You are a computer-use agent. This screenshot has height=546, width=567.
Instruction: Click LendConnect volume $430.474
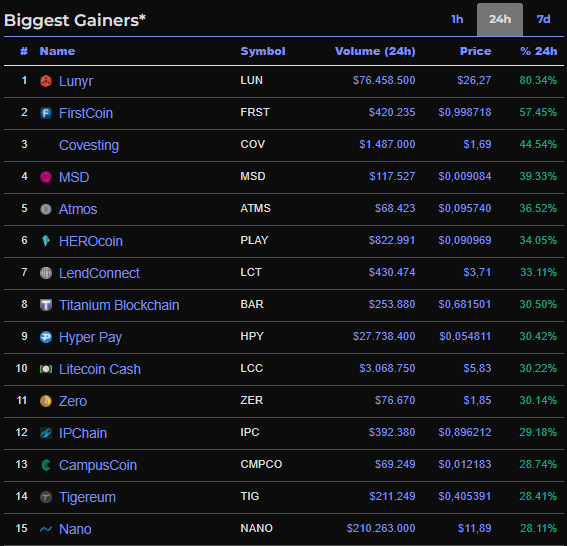tap(392, 272)
